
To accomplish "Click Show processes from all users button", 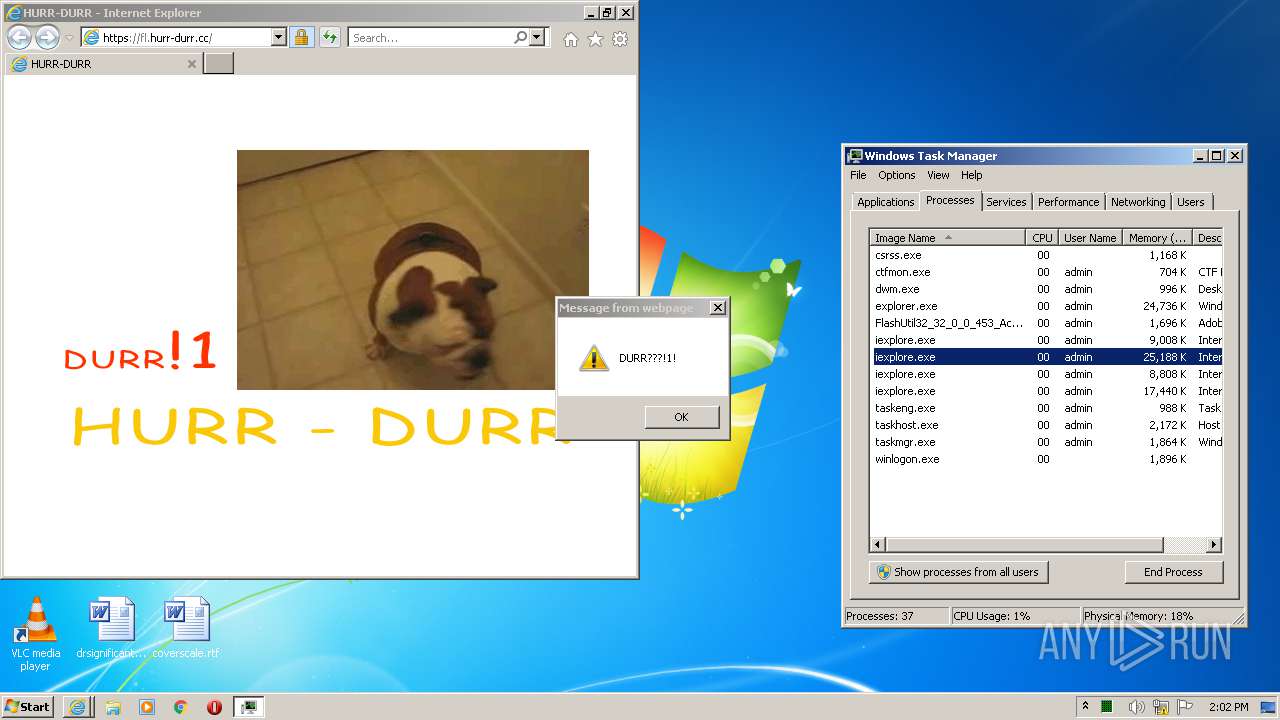I will pos(958,572).
